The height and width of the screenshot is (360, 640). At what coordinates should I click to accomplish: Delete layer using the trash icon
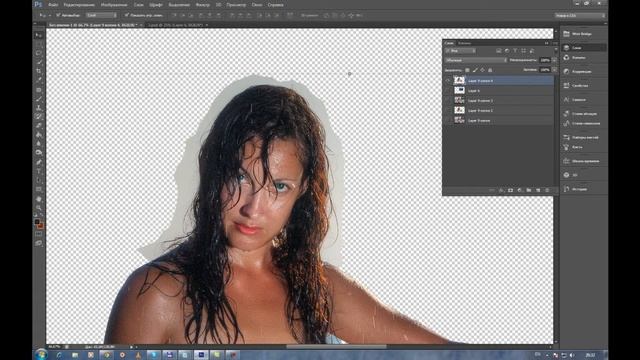(x=547, y=190)
